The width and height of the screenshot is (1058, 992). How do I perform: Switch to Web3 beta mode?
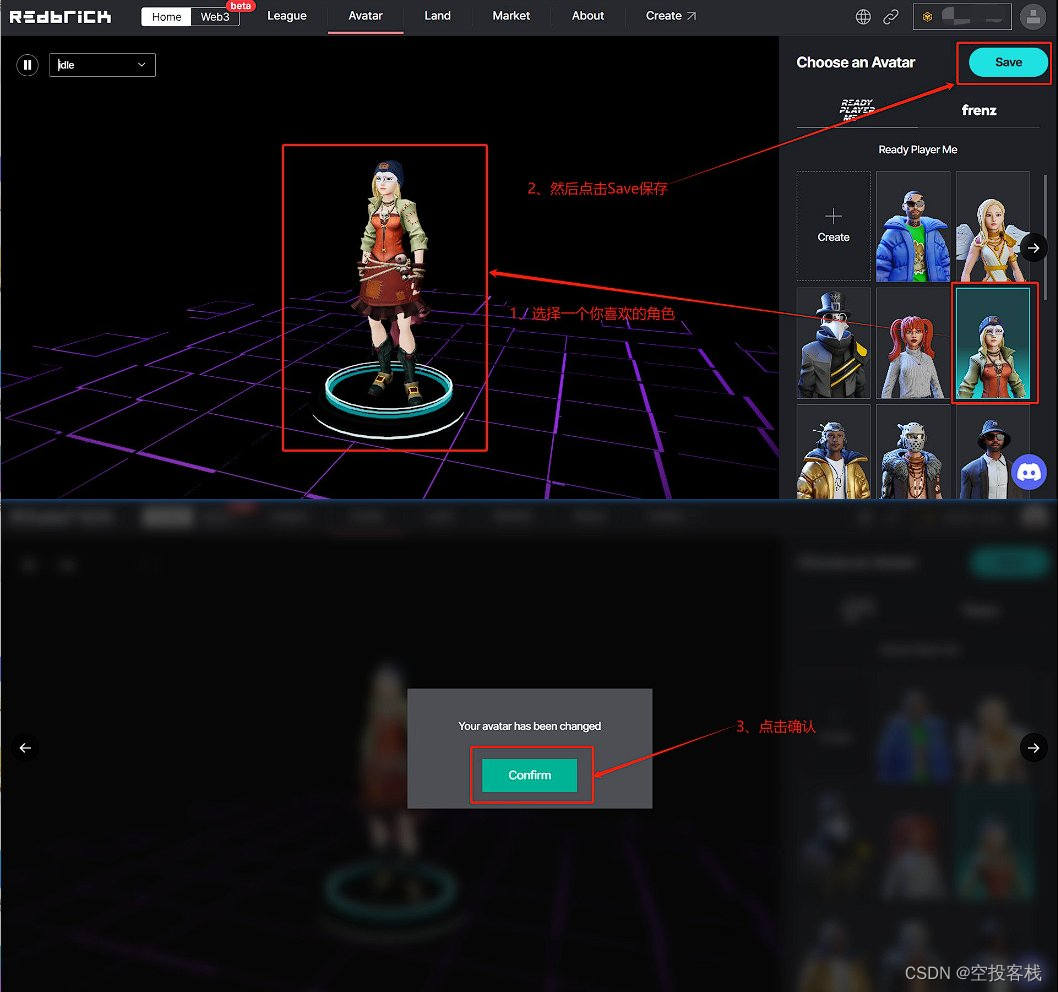click(x=215, y=17)
